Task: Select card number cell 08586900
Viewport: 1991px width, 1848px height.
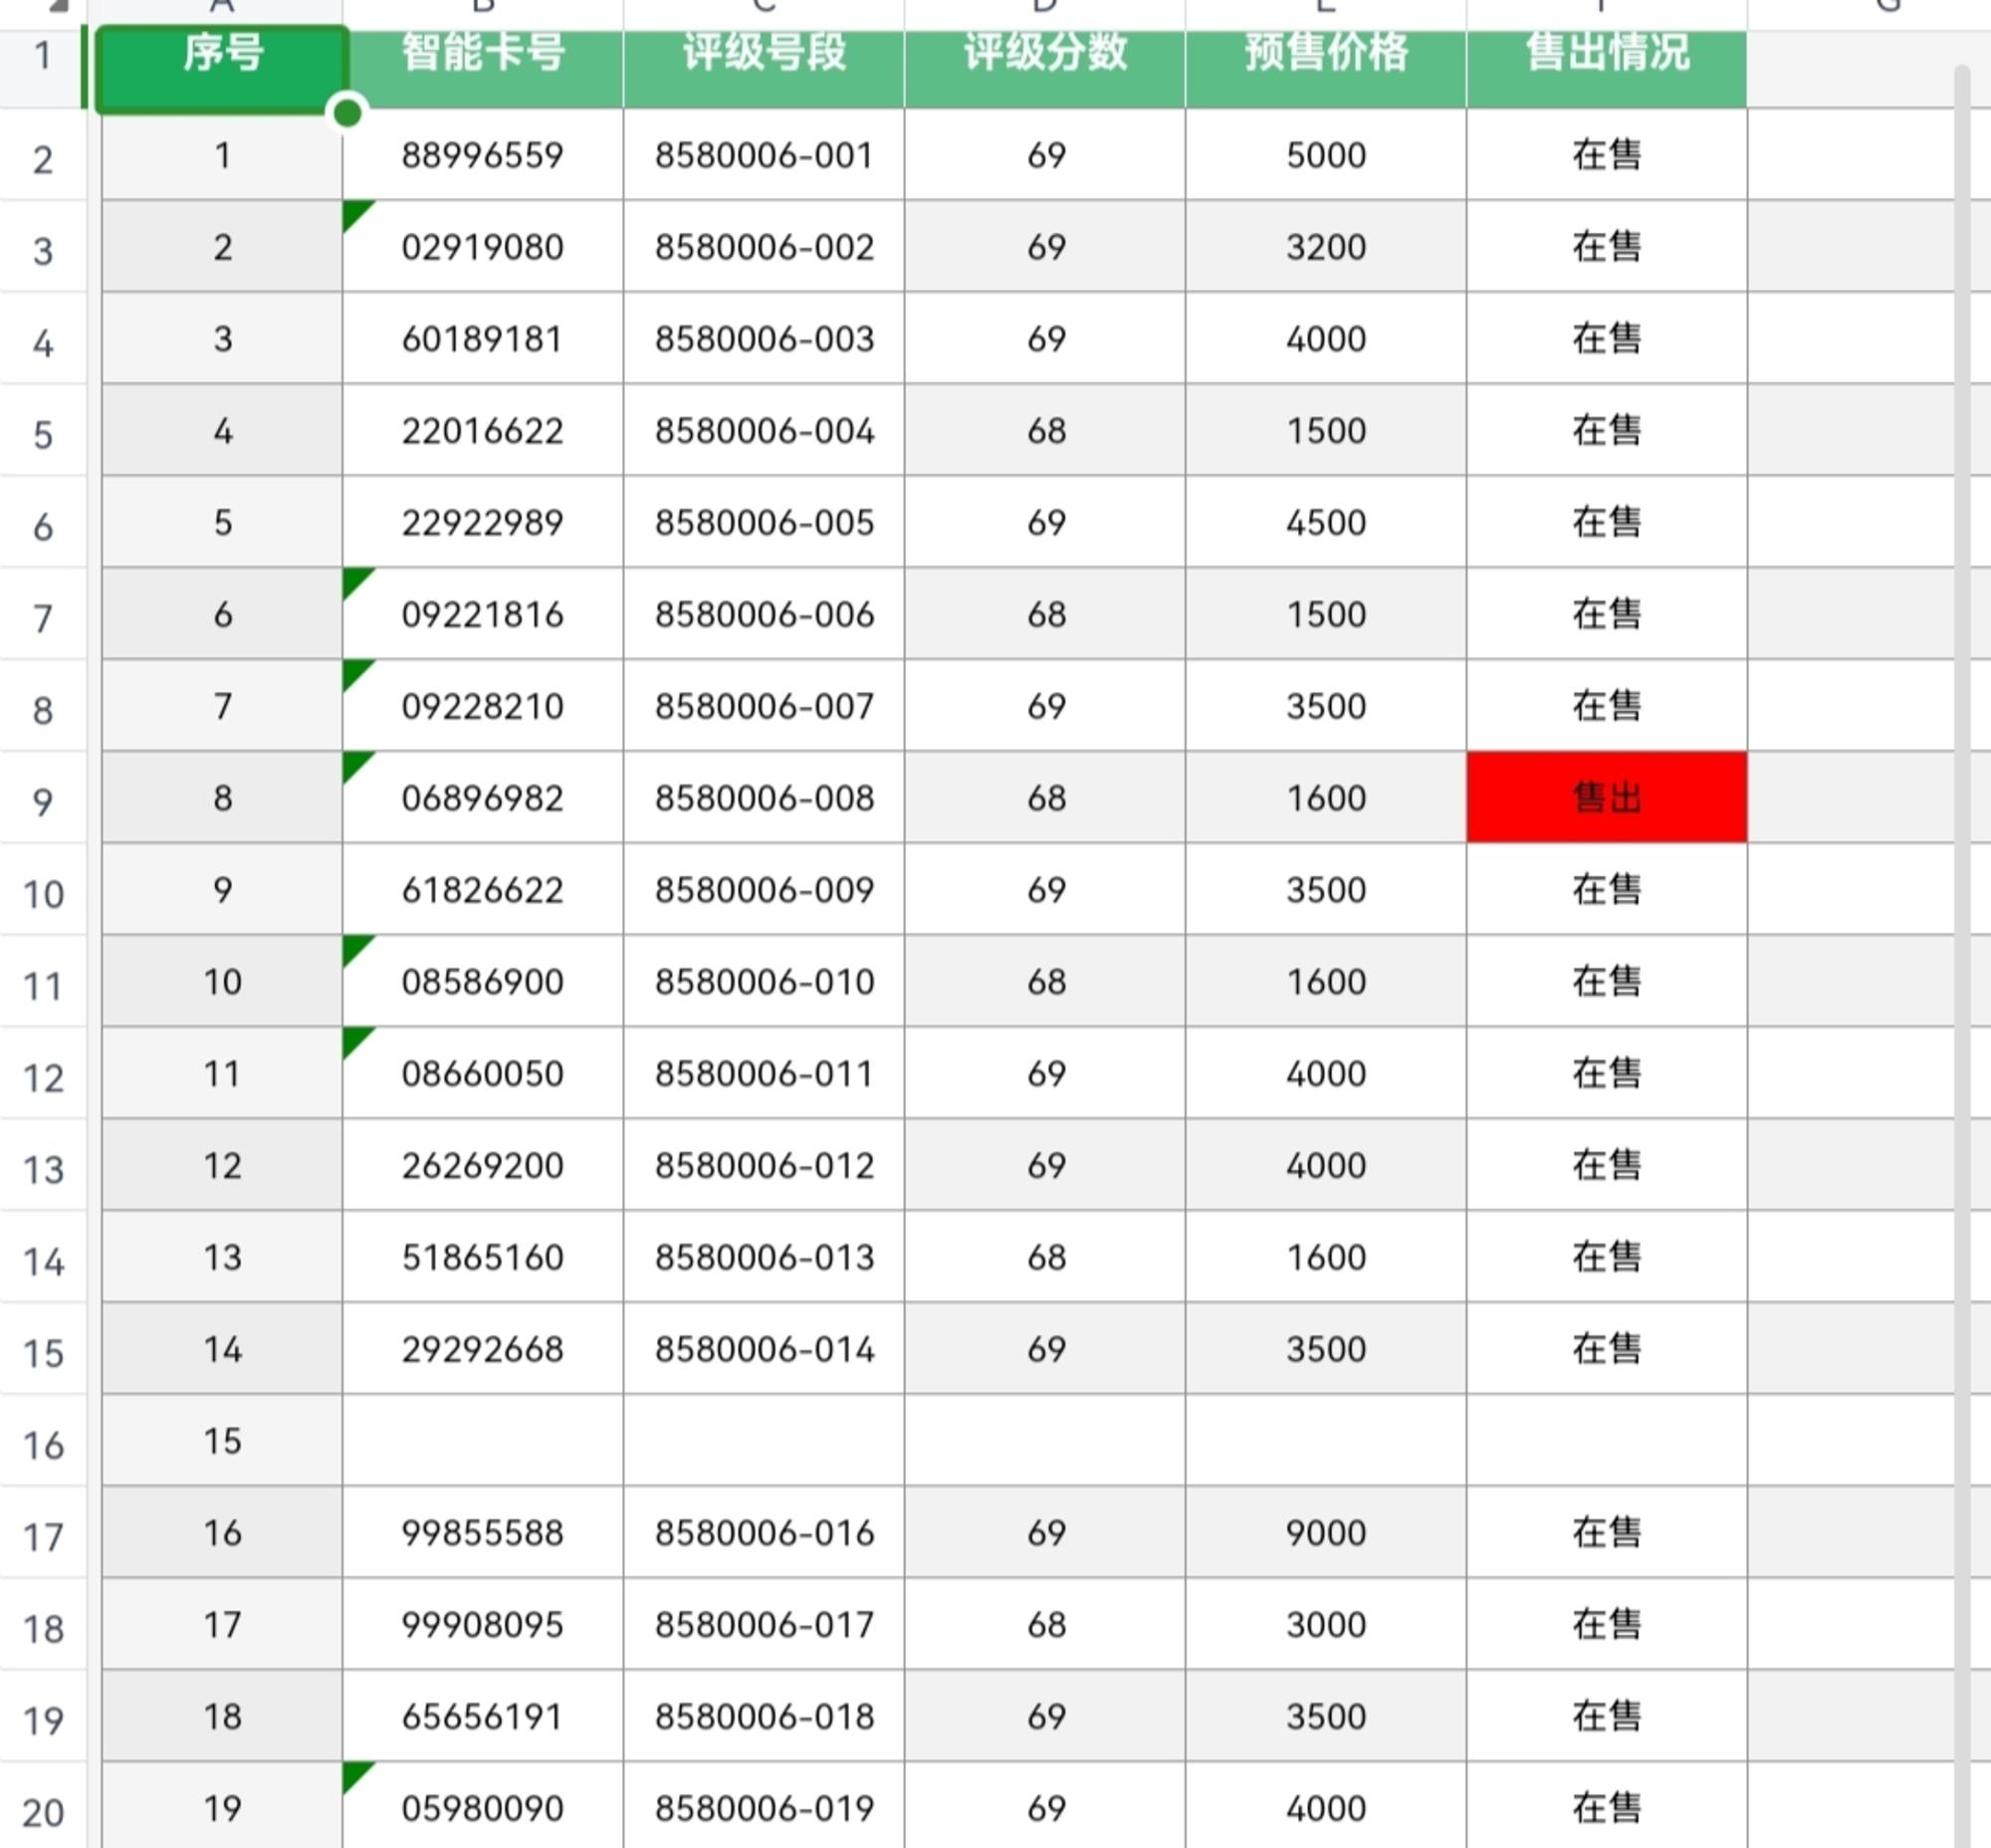Action: 483,981
